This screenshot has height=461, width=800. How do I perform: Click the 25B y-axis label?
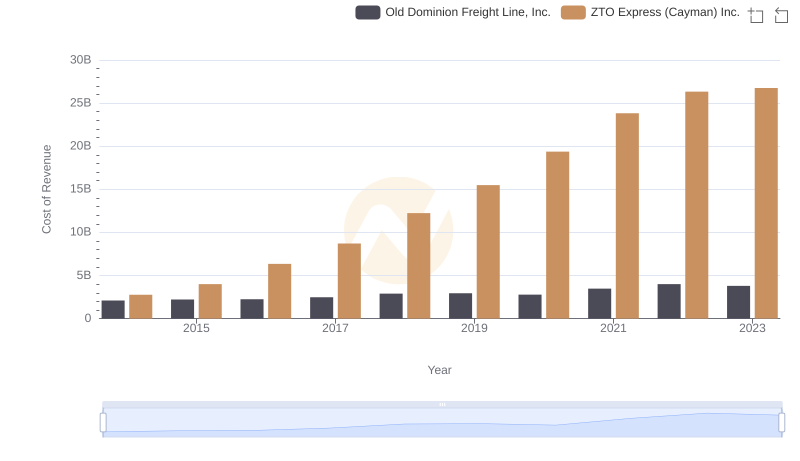[81, 103]
